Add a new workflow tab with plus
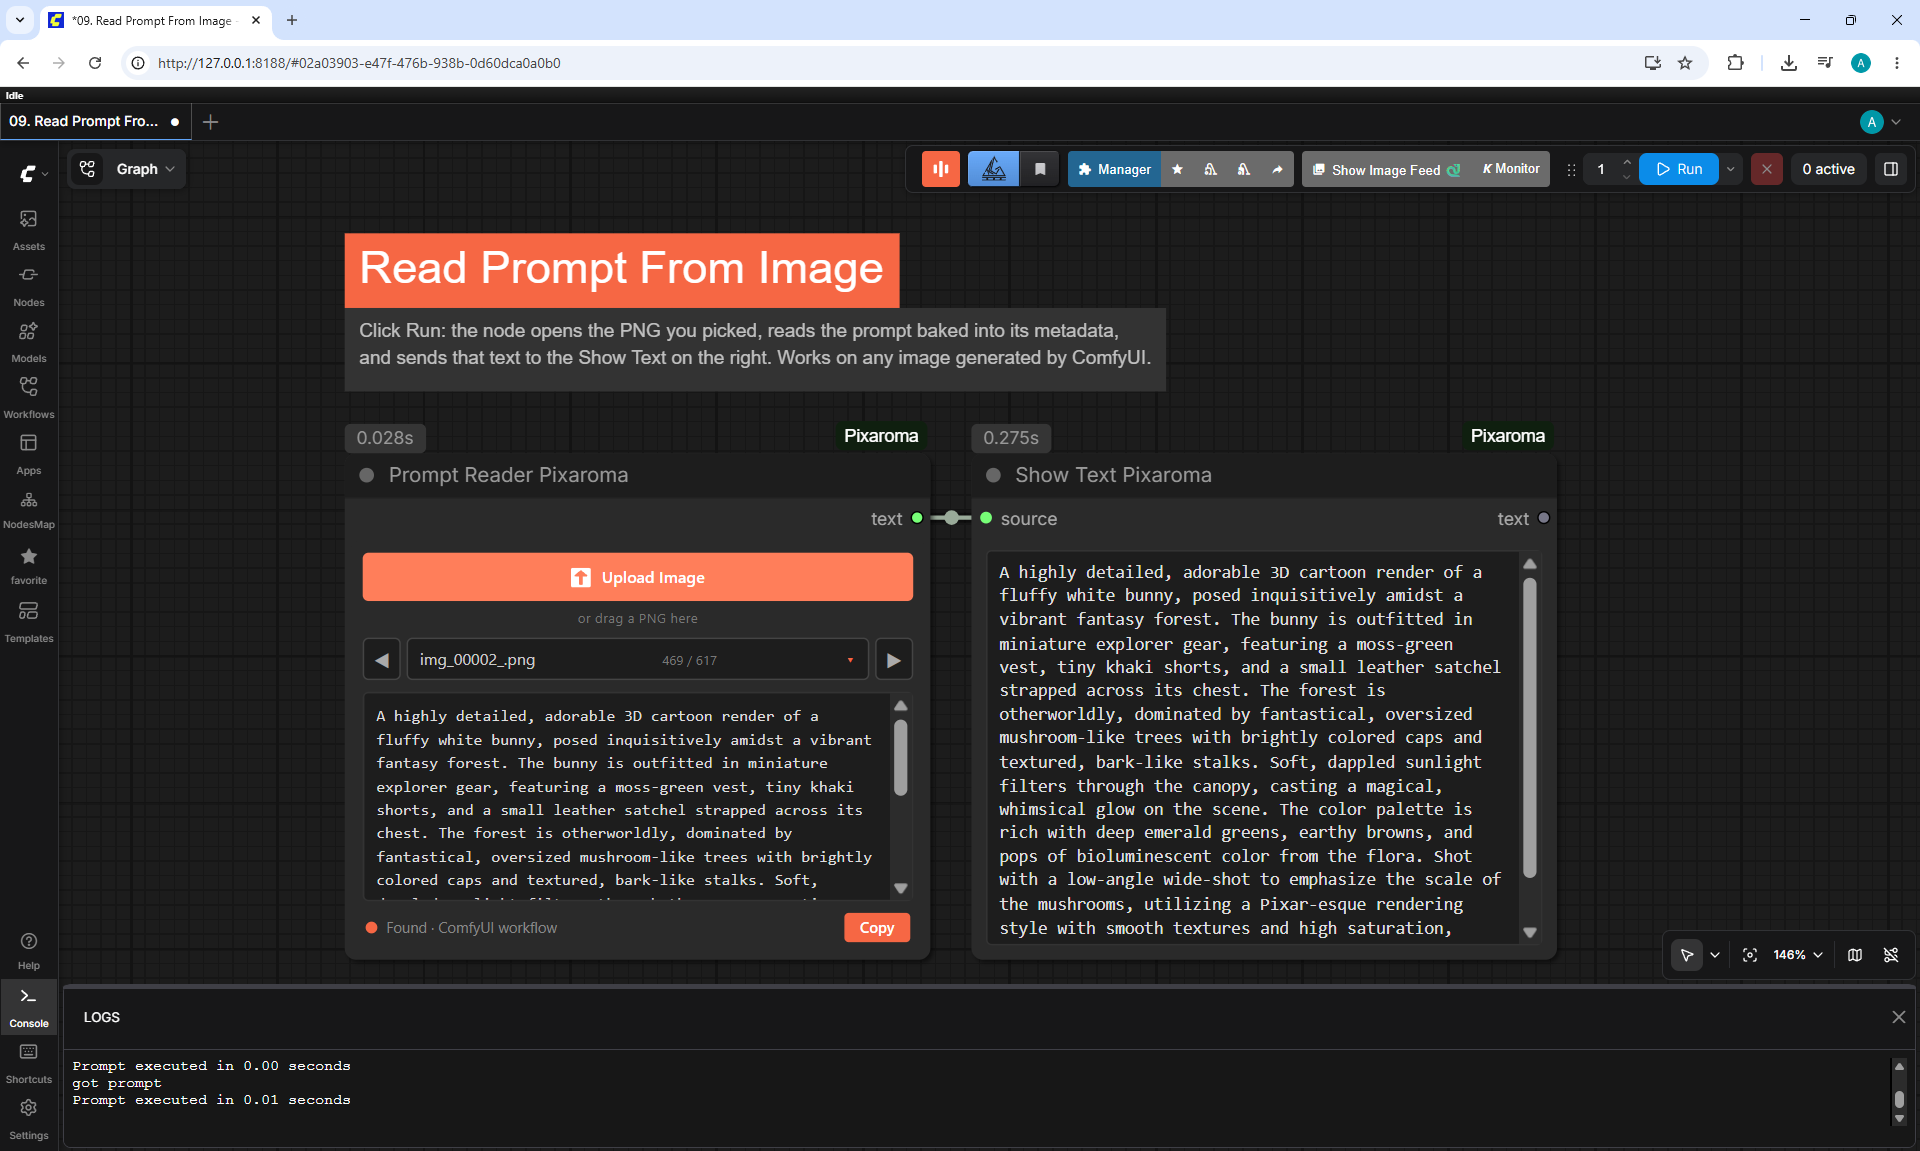The width and height of the screenshot is (1920, 1151). (210, 121)
